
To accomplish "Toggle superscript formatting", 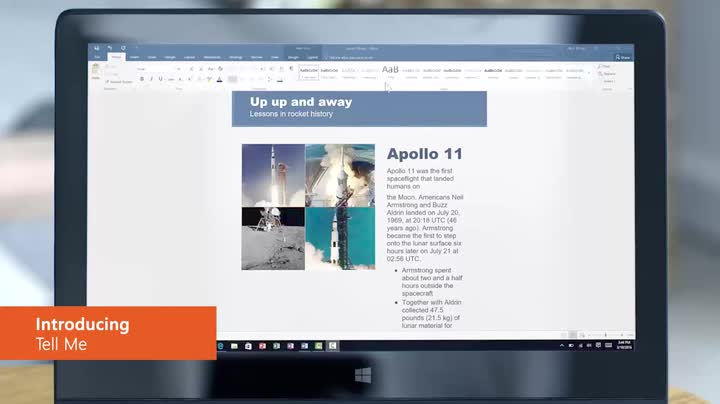I will coord(189,79).
